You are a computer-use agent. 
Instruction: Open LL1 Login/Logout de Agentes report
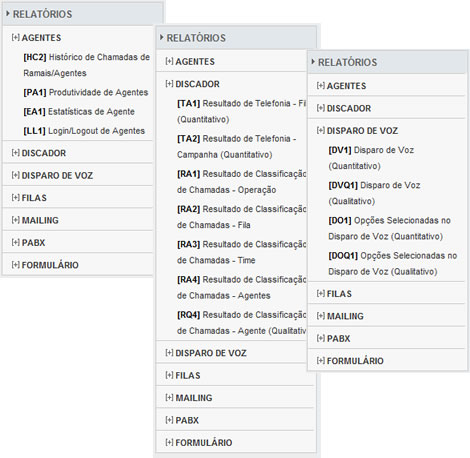click(84, 131)
